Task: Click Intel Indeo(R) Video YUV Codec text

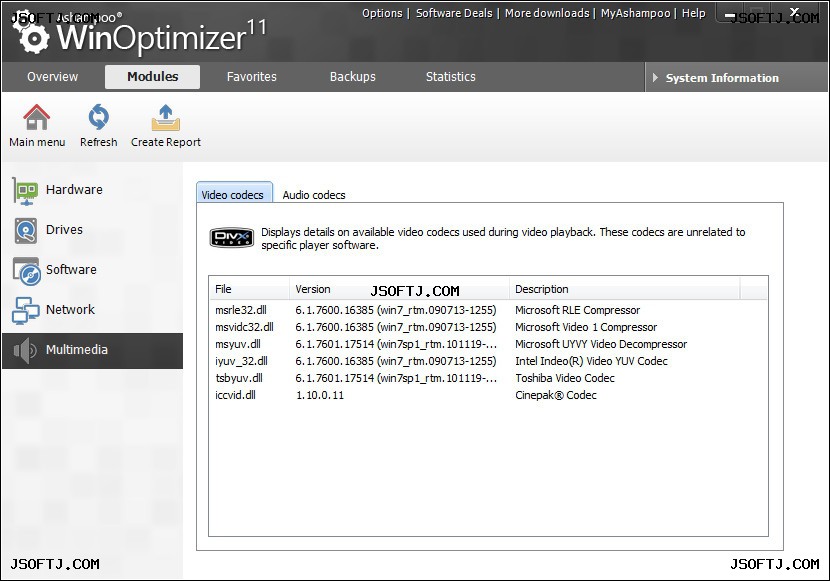Action: tap(591, 361)
